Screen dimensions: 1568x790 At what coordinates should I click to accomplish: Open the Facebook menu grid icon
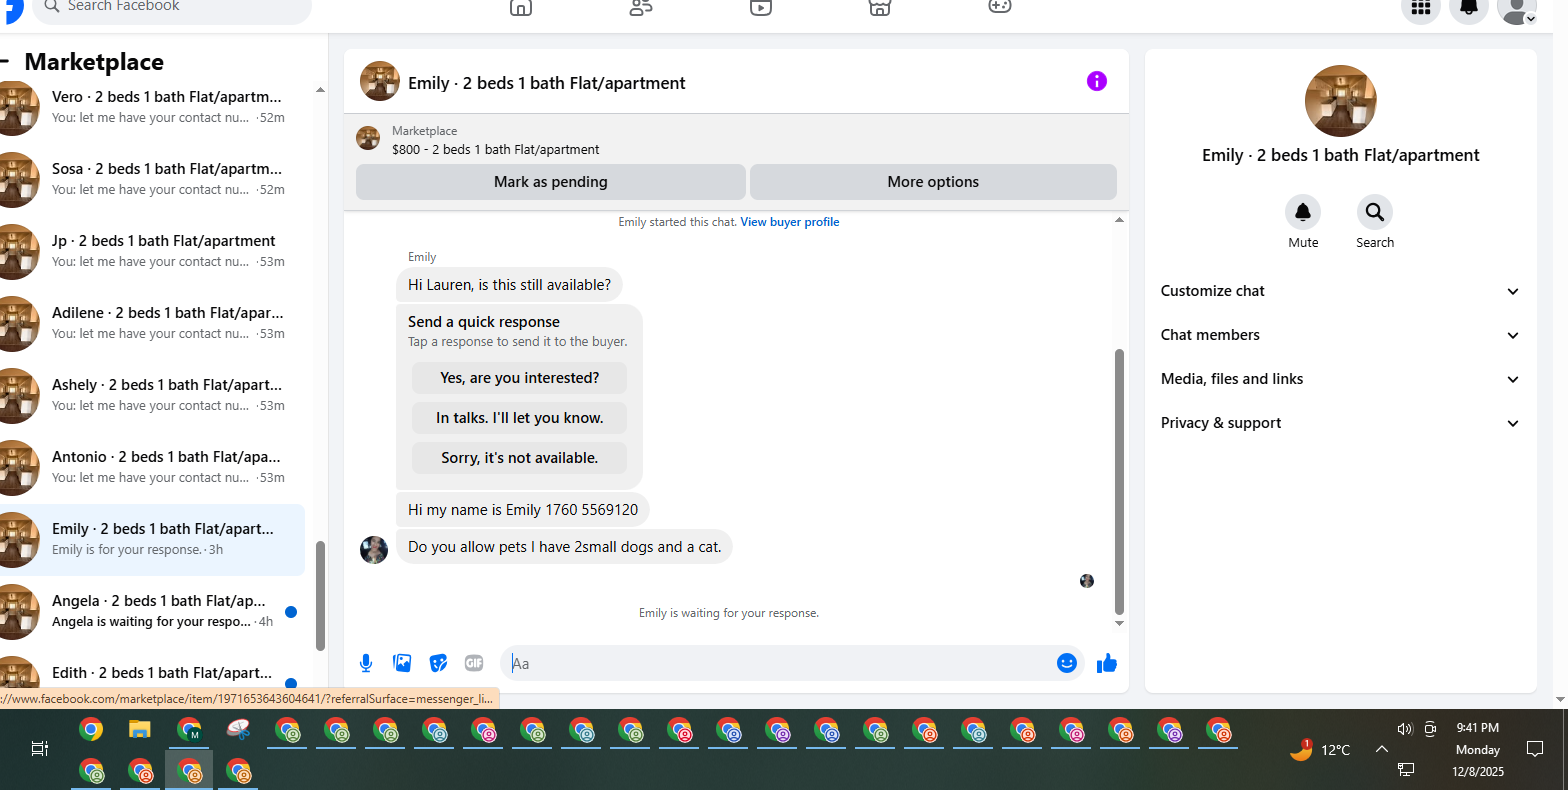point(1421,9)
